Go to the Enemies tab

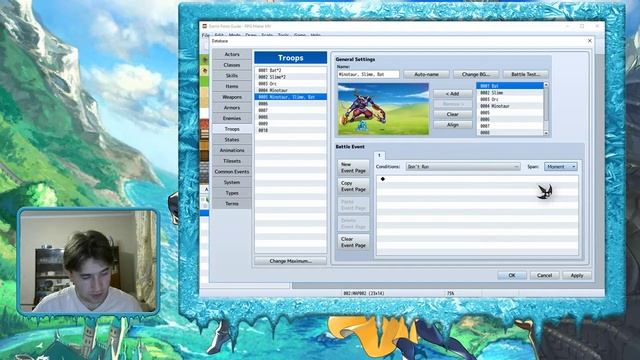(x=231, y=118)
